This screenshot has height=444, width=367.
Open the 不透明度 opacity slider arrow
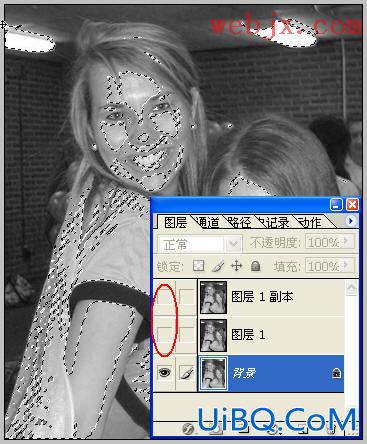coord(347,241)
